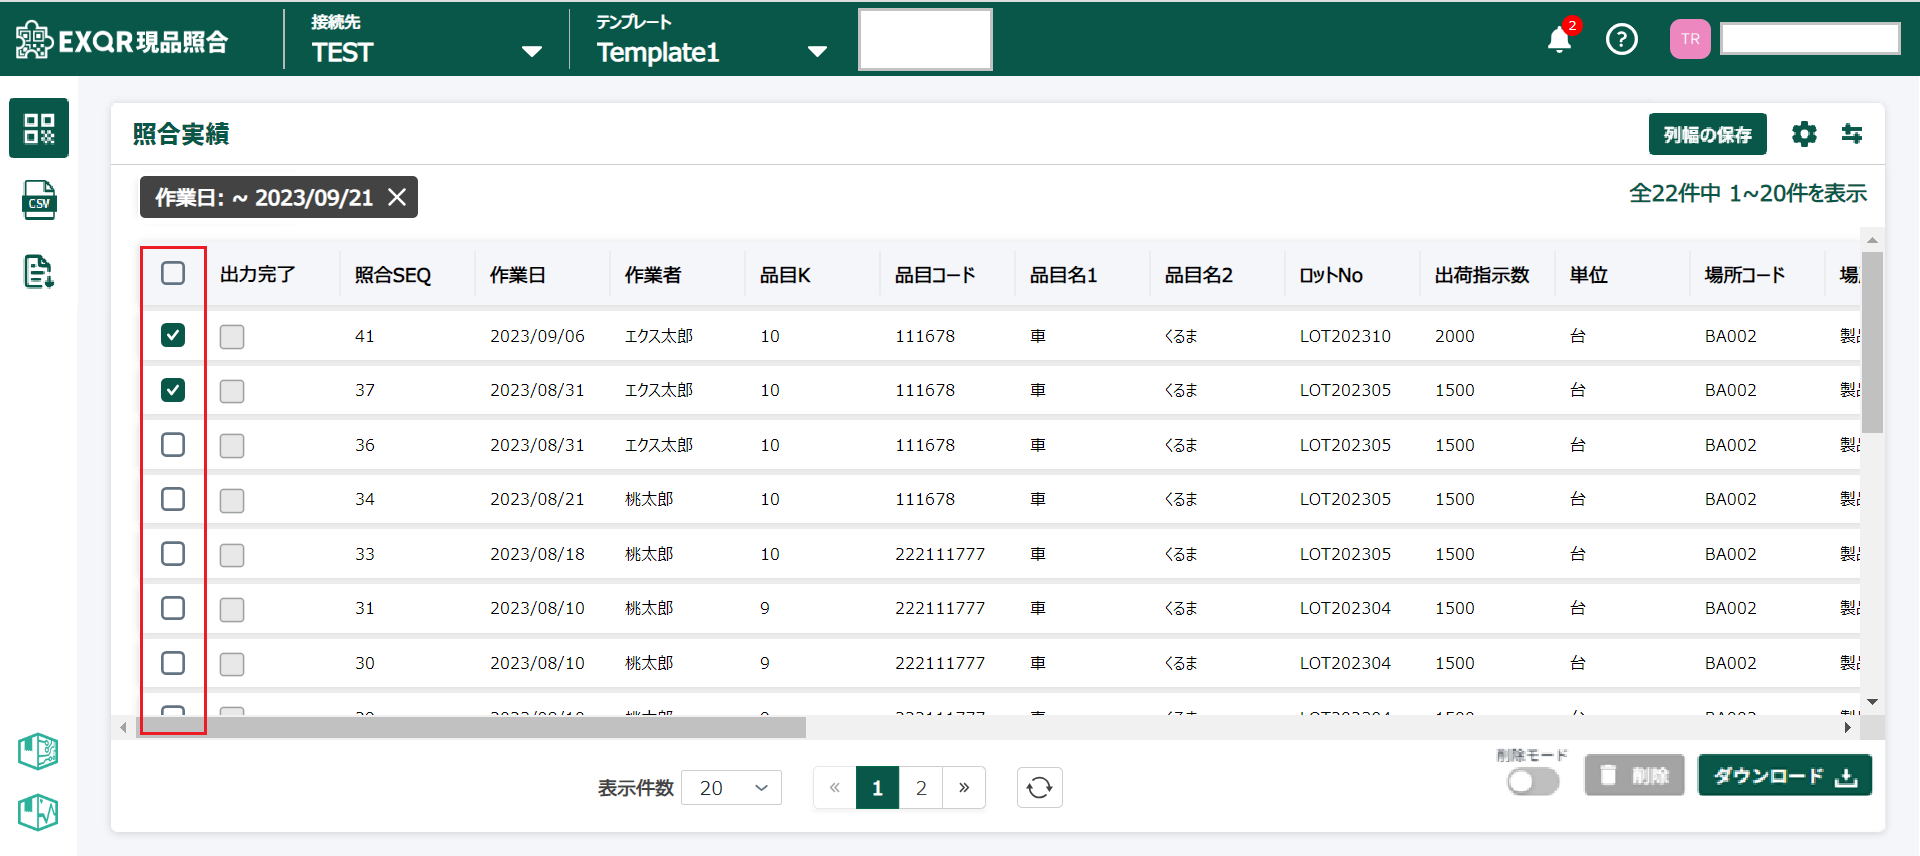
Task: Click the ダウンロード button
Action: (1784, 776)
